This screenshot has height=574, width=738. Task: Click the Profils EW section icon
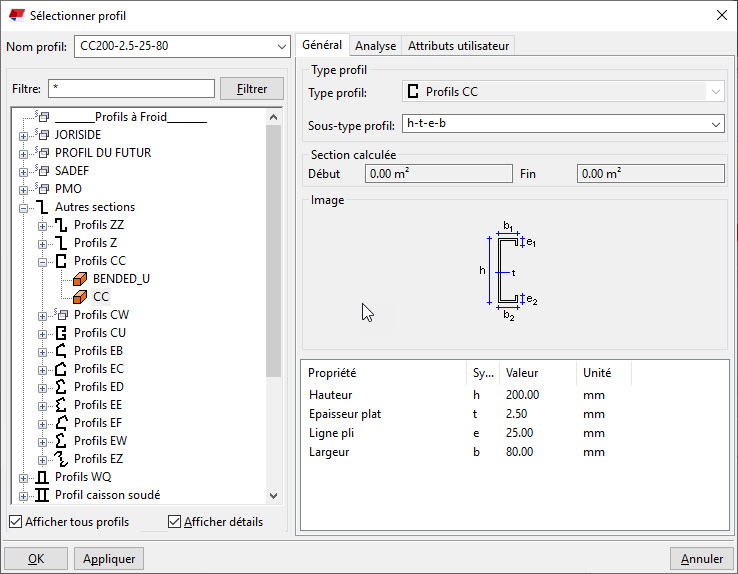(x=61, y=441)
